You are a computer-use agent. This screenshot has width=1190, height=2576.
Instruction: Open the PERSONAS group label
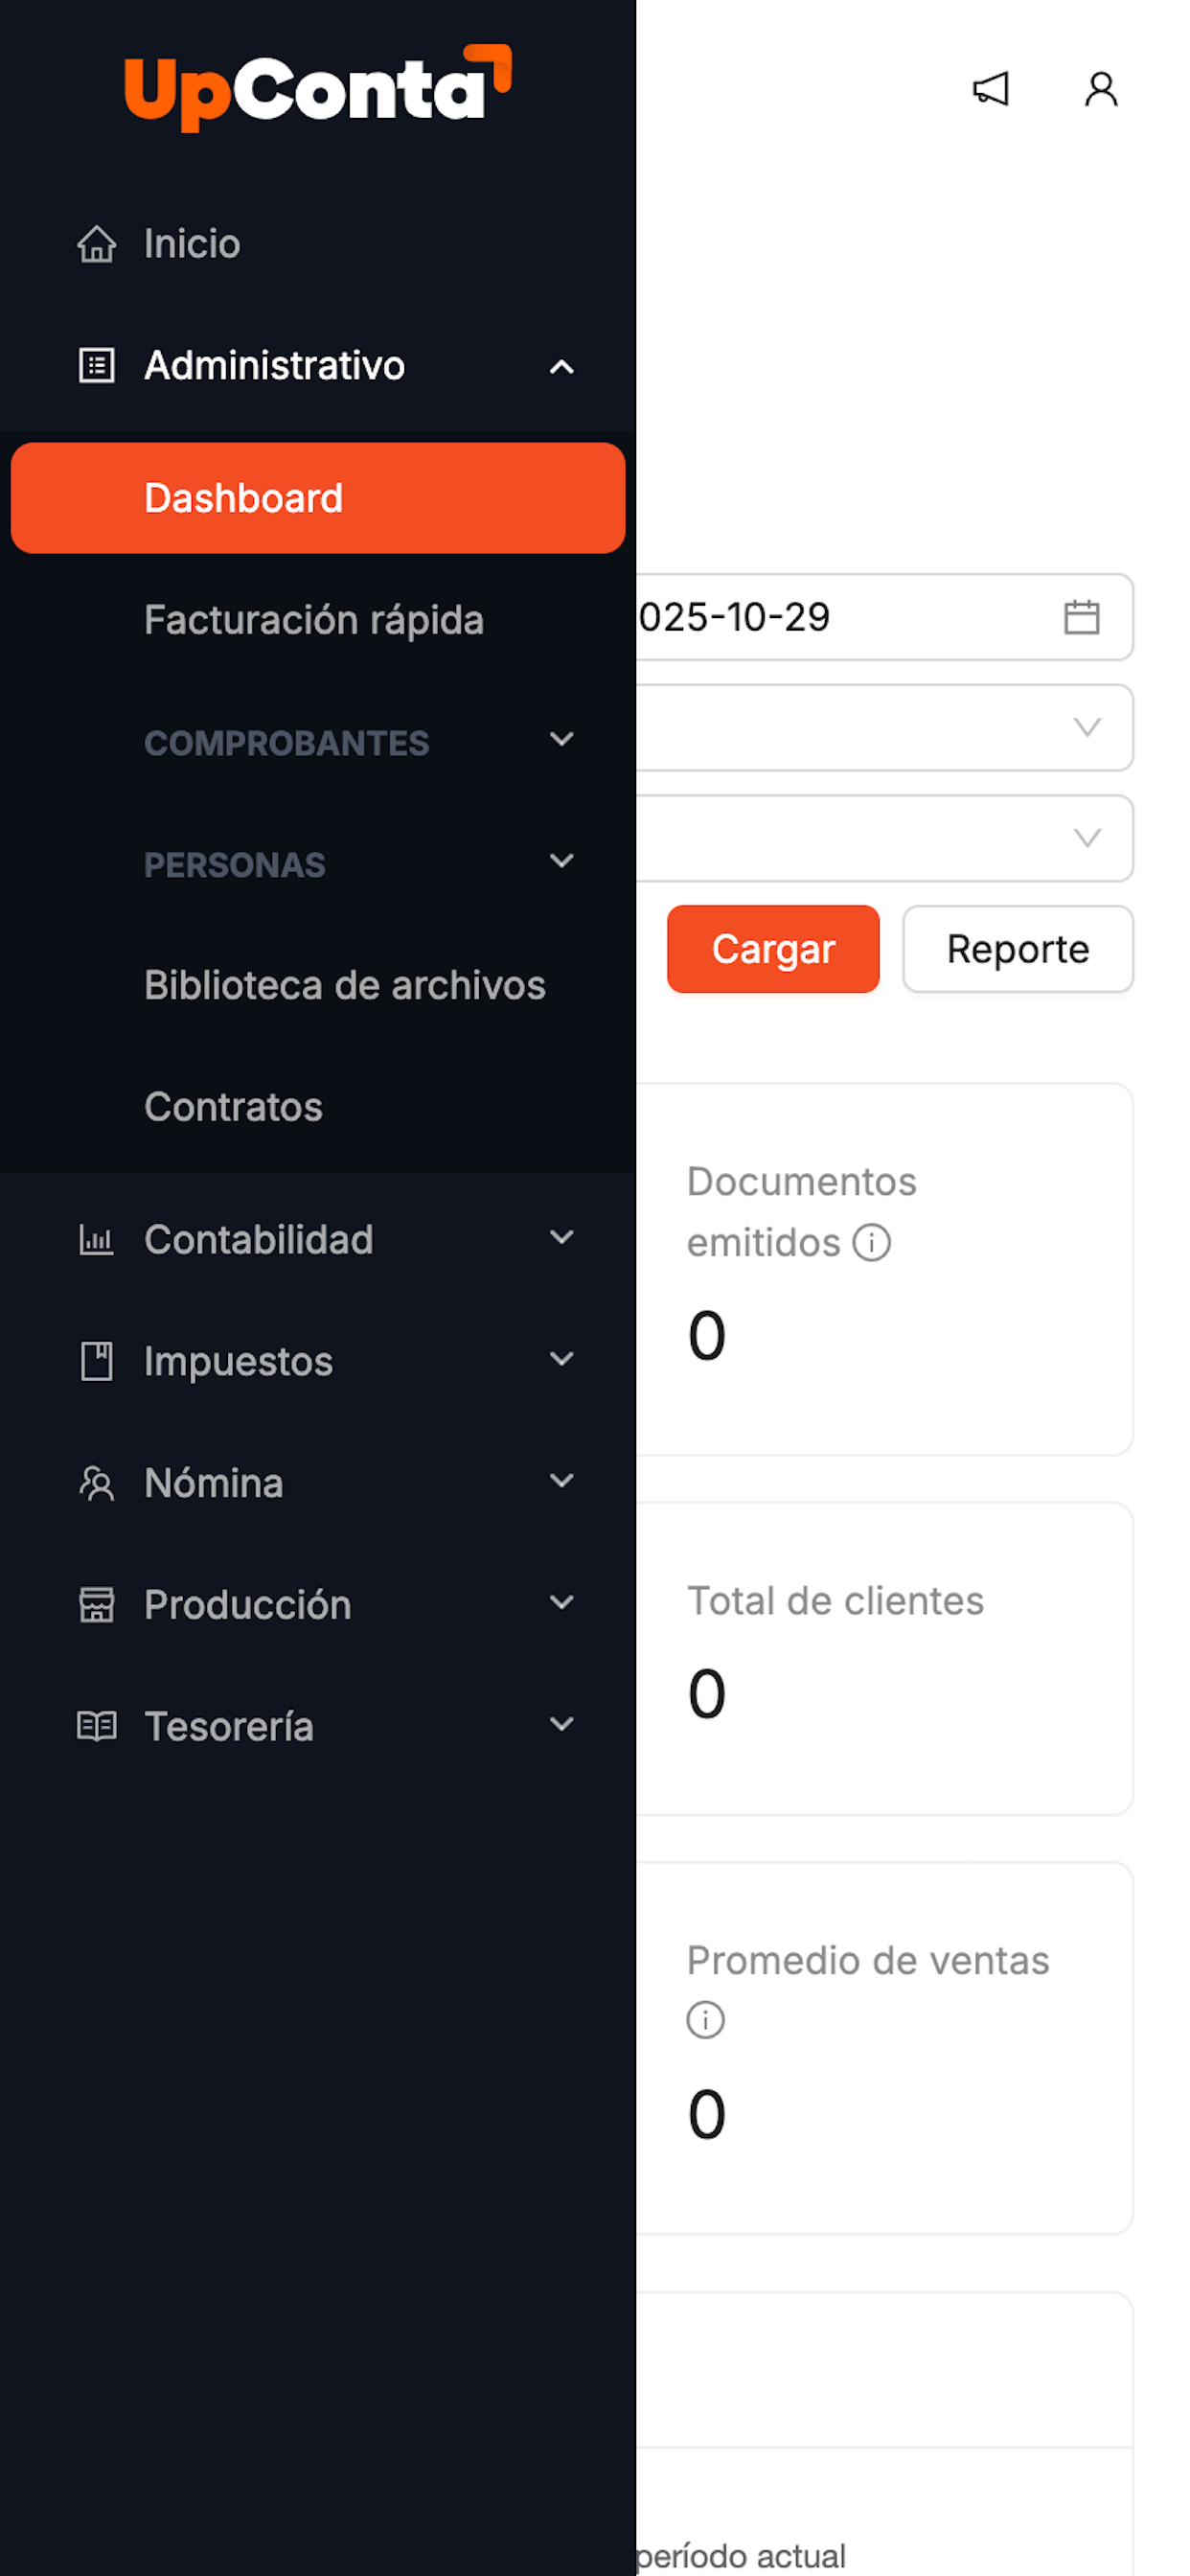pyautogui.click(x=235, y=865)
